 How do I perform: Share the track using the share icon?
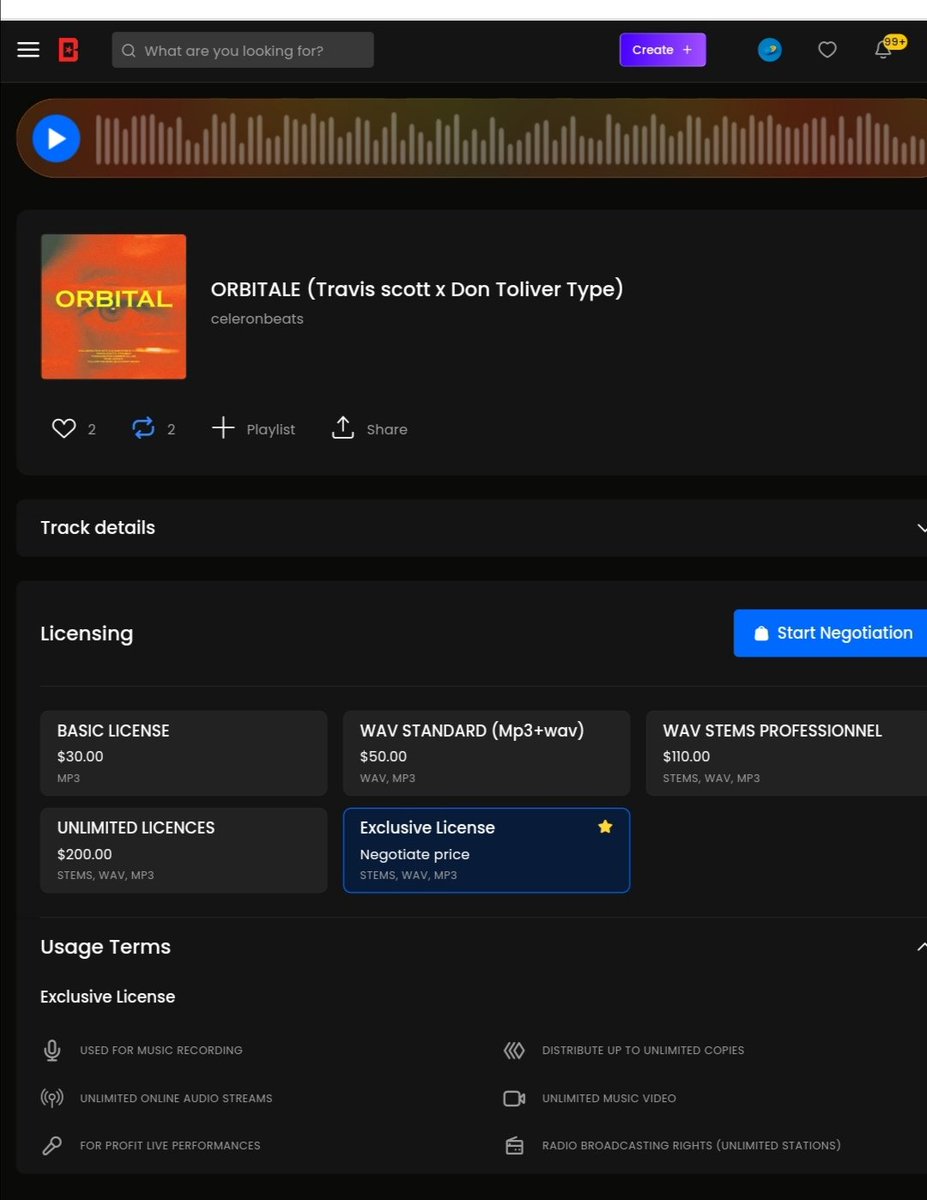coord(343,428)
